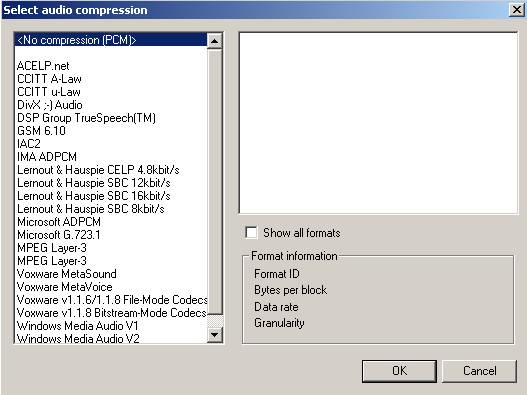Select the second MPEG Layer-3 entry
The image size is (527, 395).
point(111,261)
